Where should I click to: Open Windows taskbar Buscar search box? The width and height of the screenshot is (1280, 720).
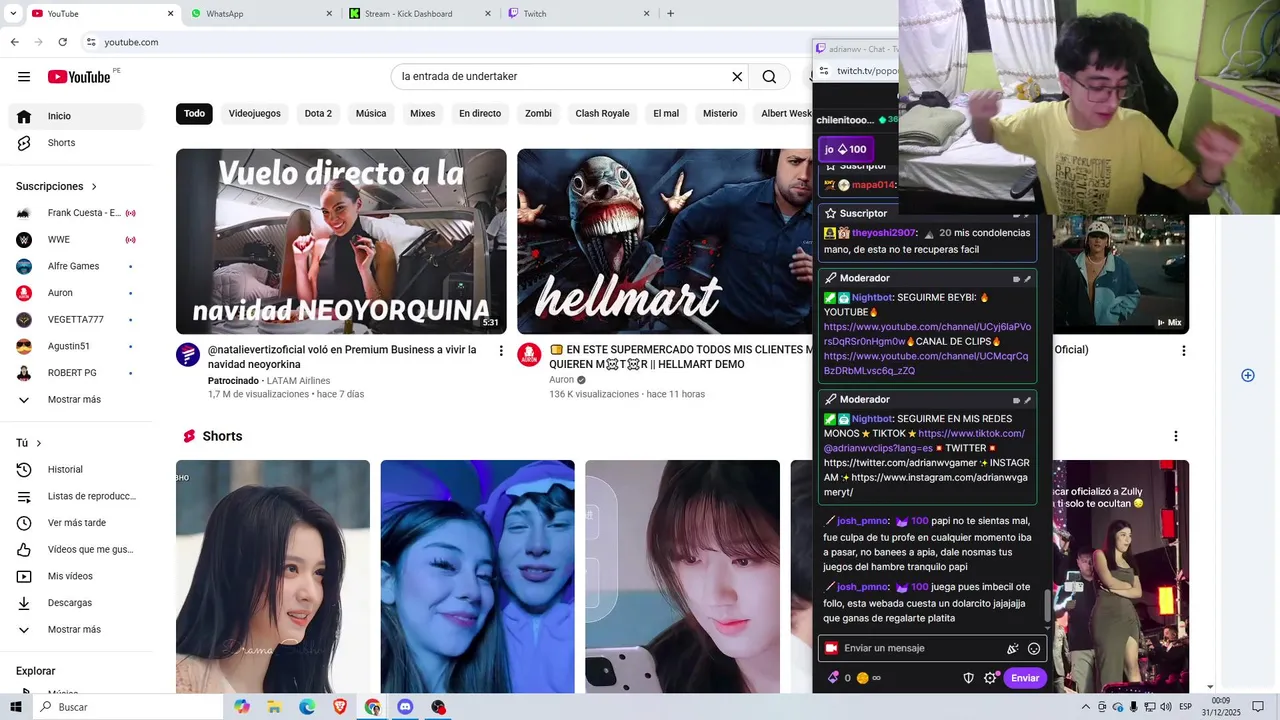click(x=128, y=707)
